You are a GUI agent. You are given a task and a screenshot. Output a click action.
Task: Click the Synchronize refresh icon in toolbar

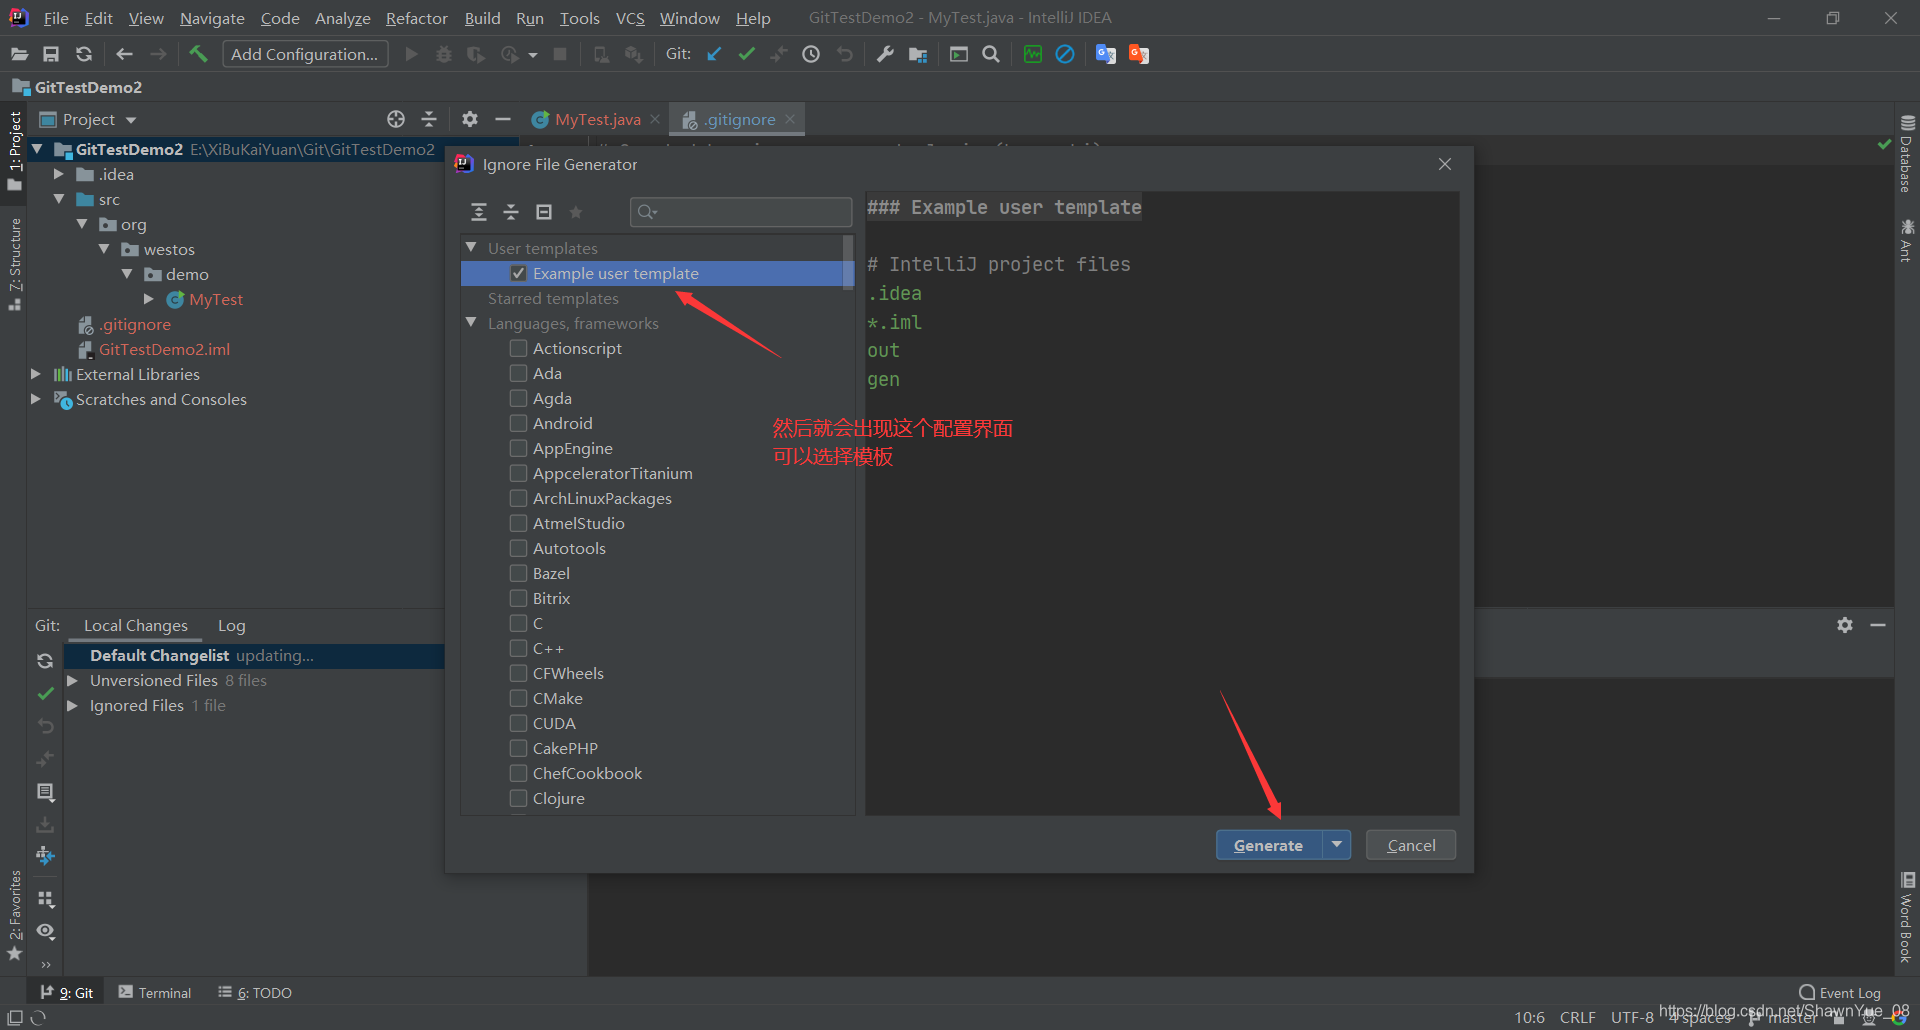[84, 54]
